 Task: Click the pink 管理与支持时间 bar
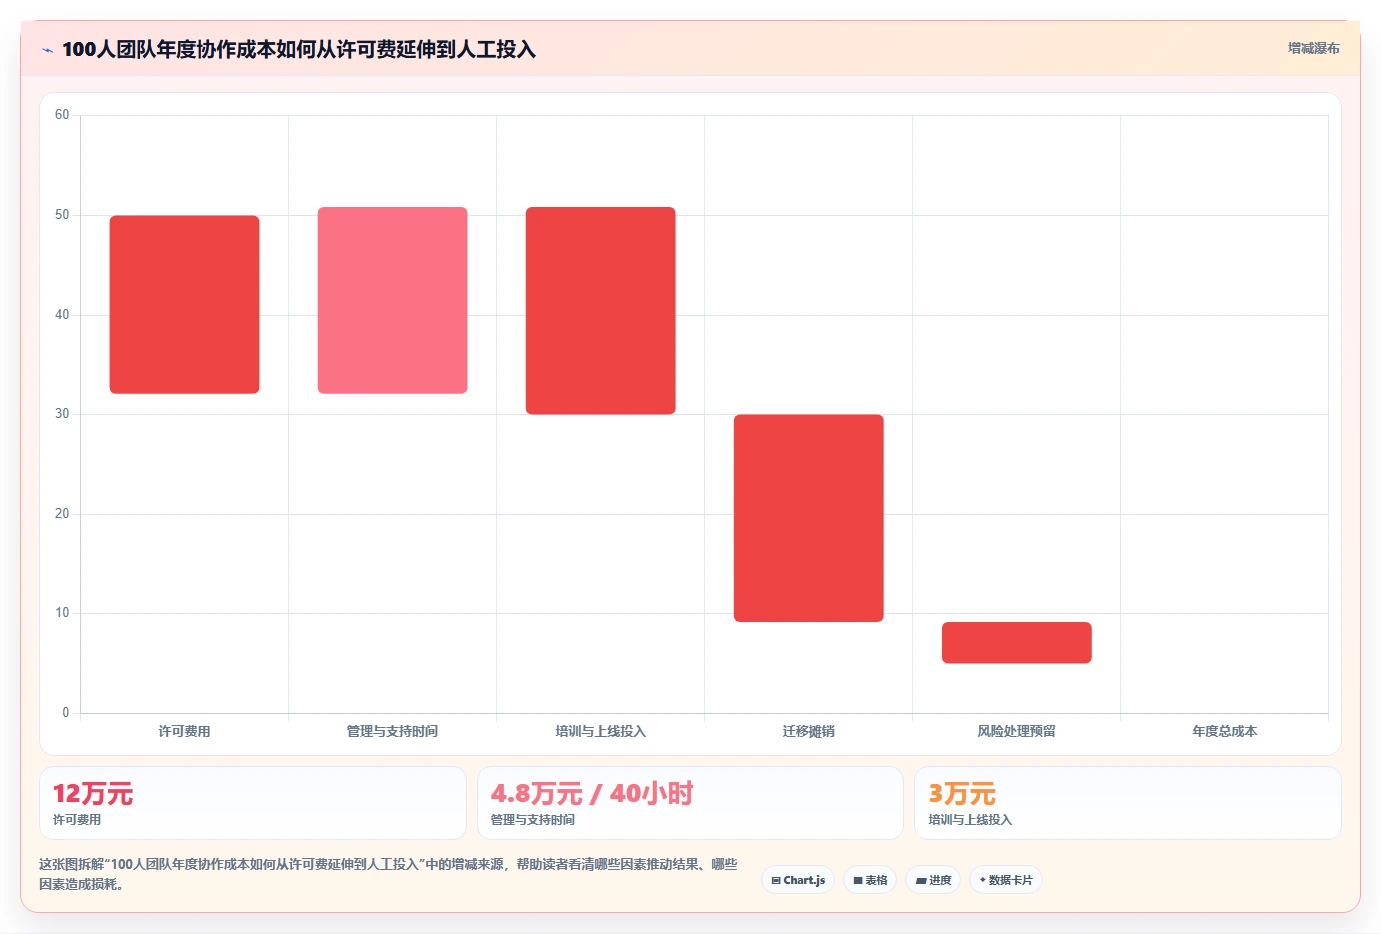(x=392, y=300)
